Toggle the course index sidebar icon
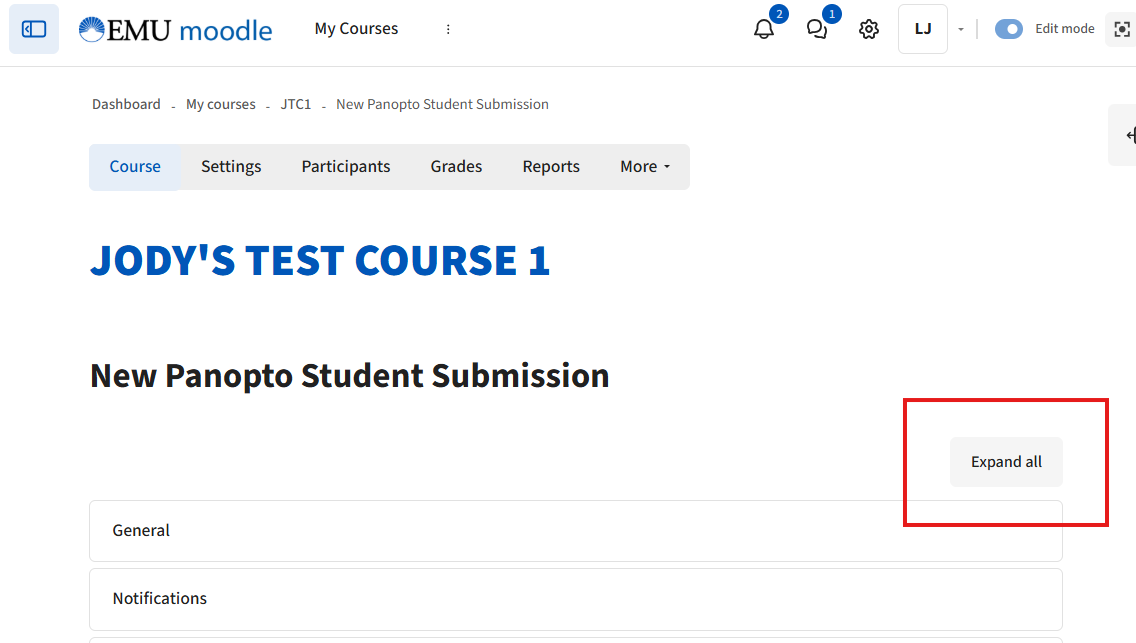This screenshot has height=643, width=1136. tap(34, 29)
